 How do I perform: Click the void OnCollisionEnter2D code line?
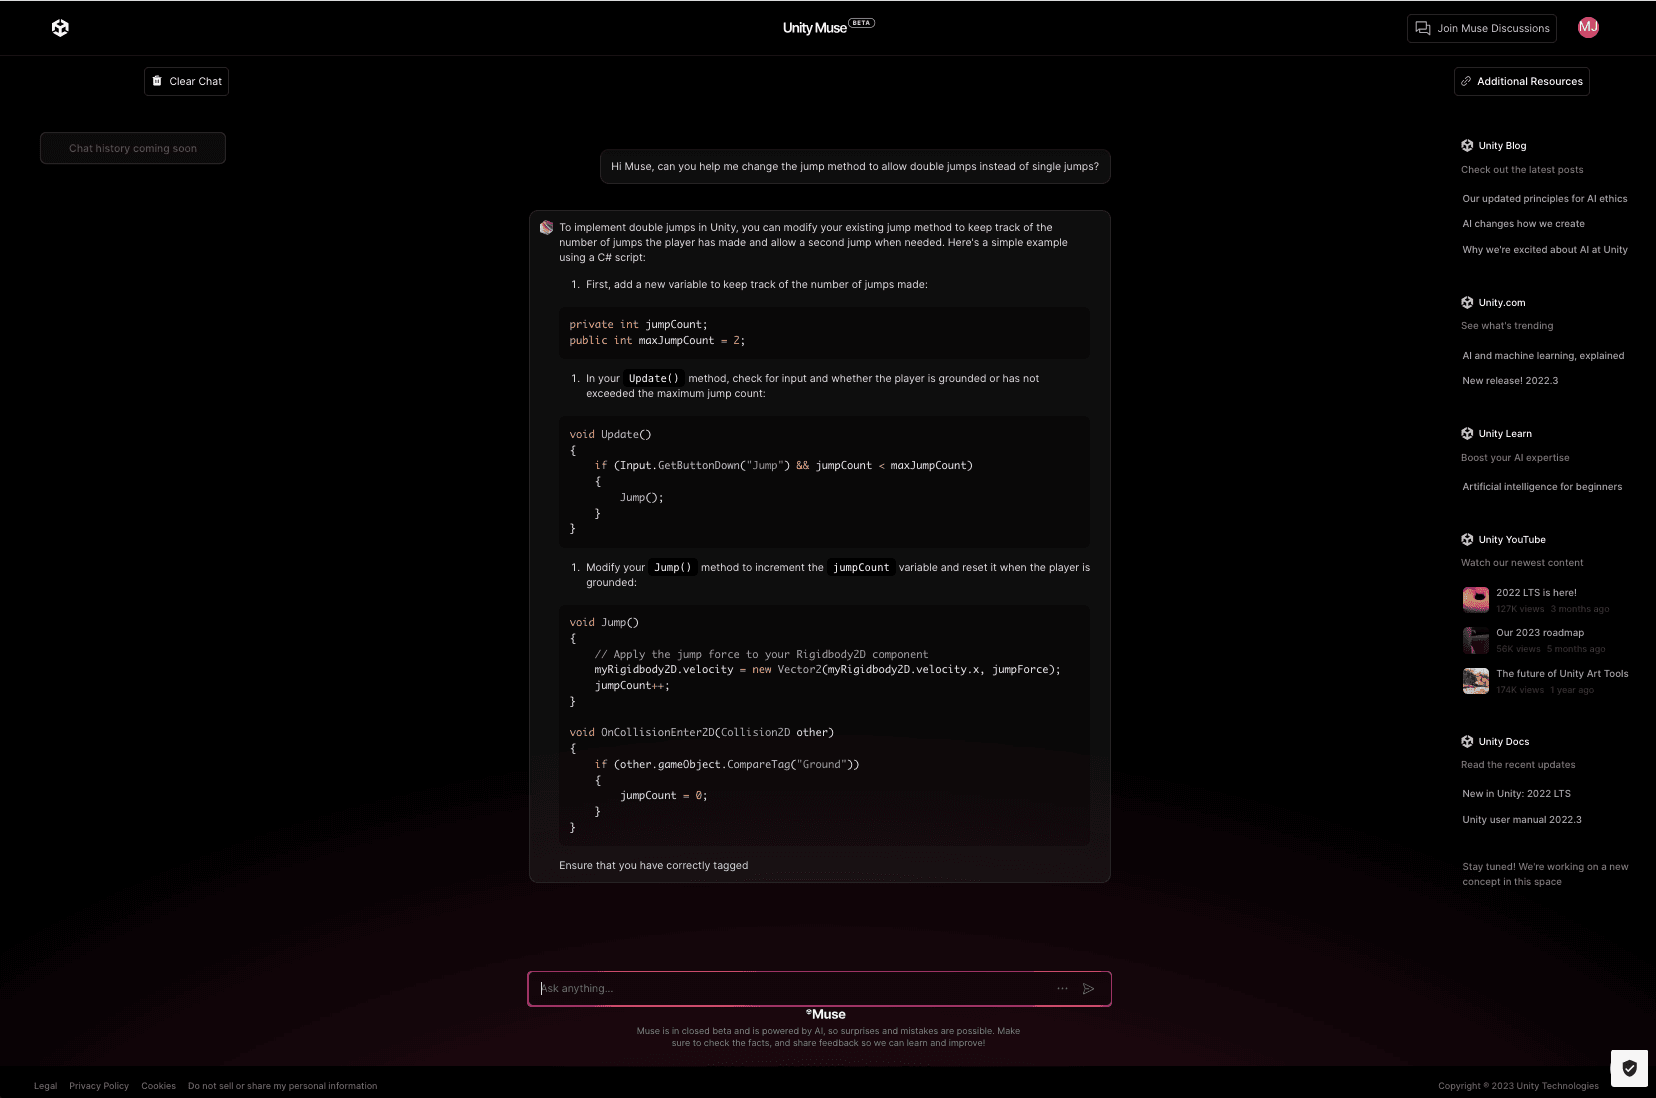[701, 733]
